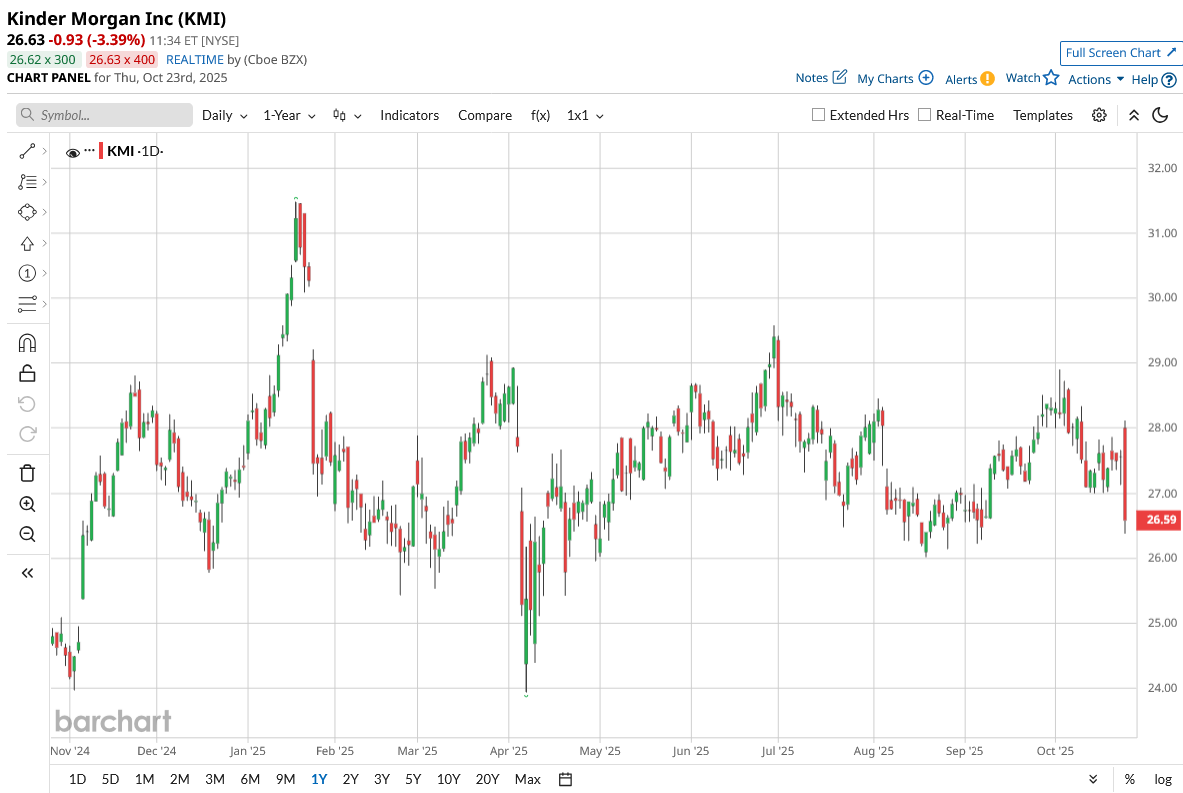The width and height of the screenshot is (1183, 793).
Task: Delete drawings with the trash icon
Action: click(27, 473)
